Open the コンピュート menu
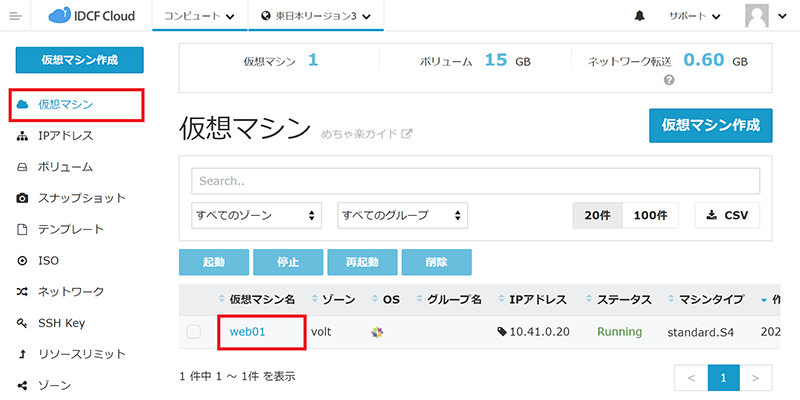The height and width of the screenshot is (400, 800). [200, 17]
